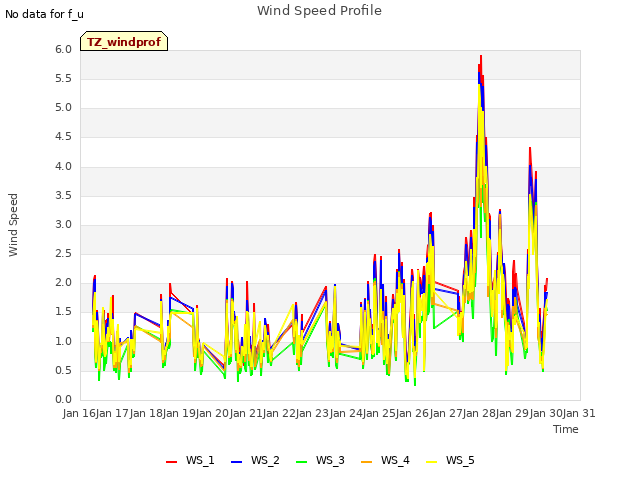640x480 pixels.
Task: Click the Time x-axis title
Action: click(566, 429)
